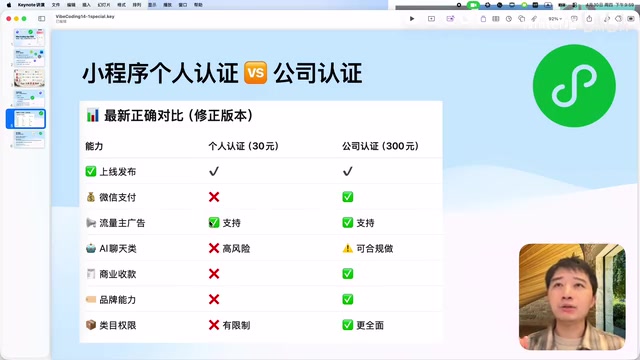Click the 上线发布 row label
Image resolution: width=640 pixels, height=360 pixels.
[118, 172]
